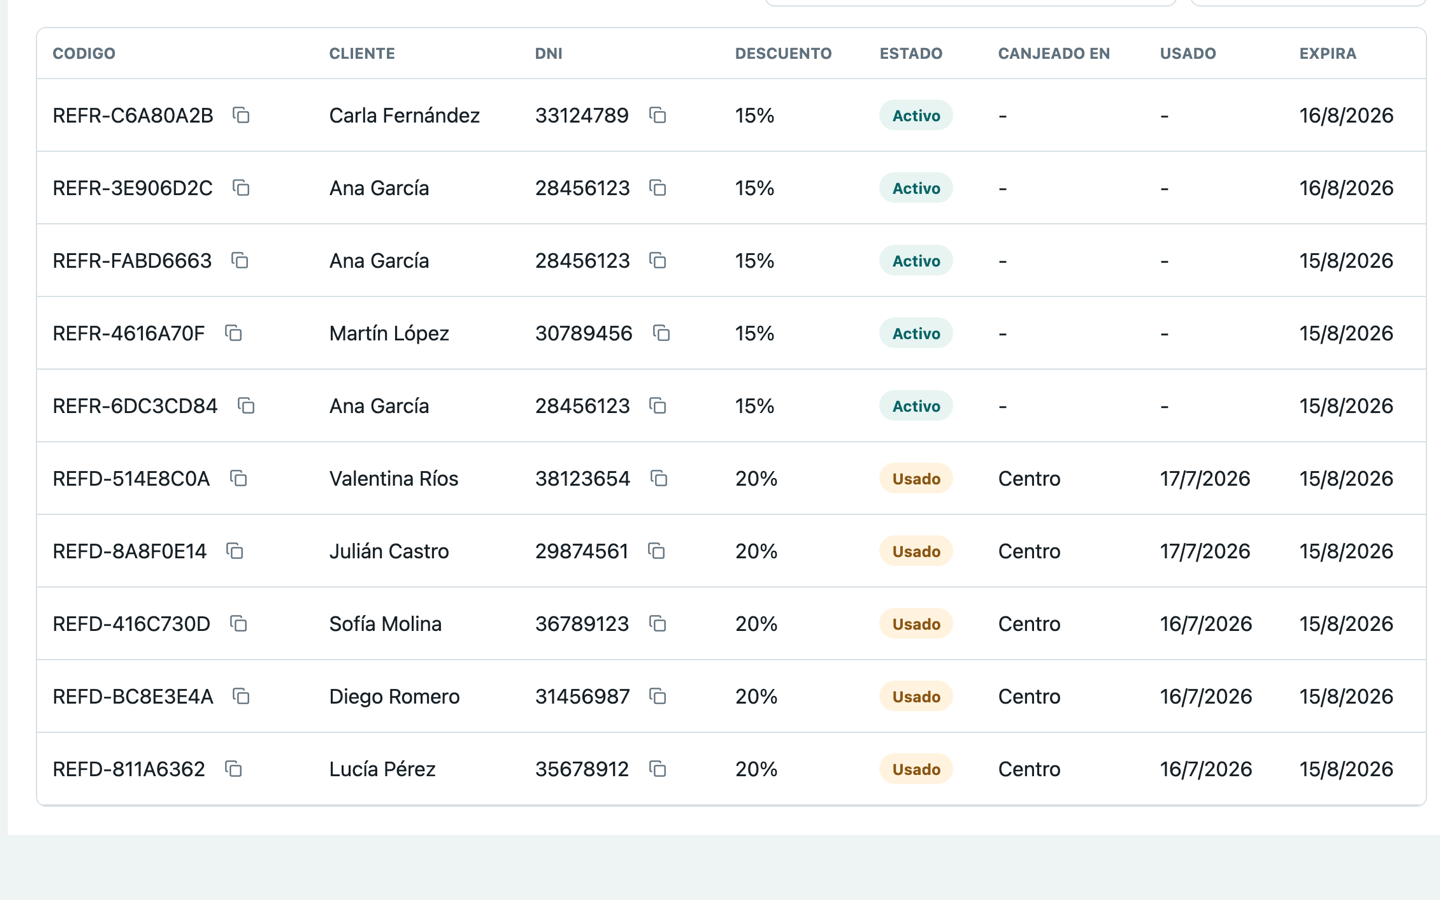
Task: Copy DNI 30789456 of Martín López
Action: point(662,333)
